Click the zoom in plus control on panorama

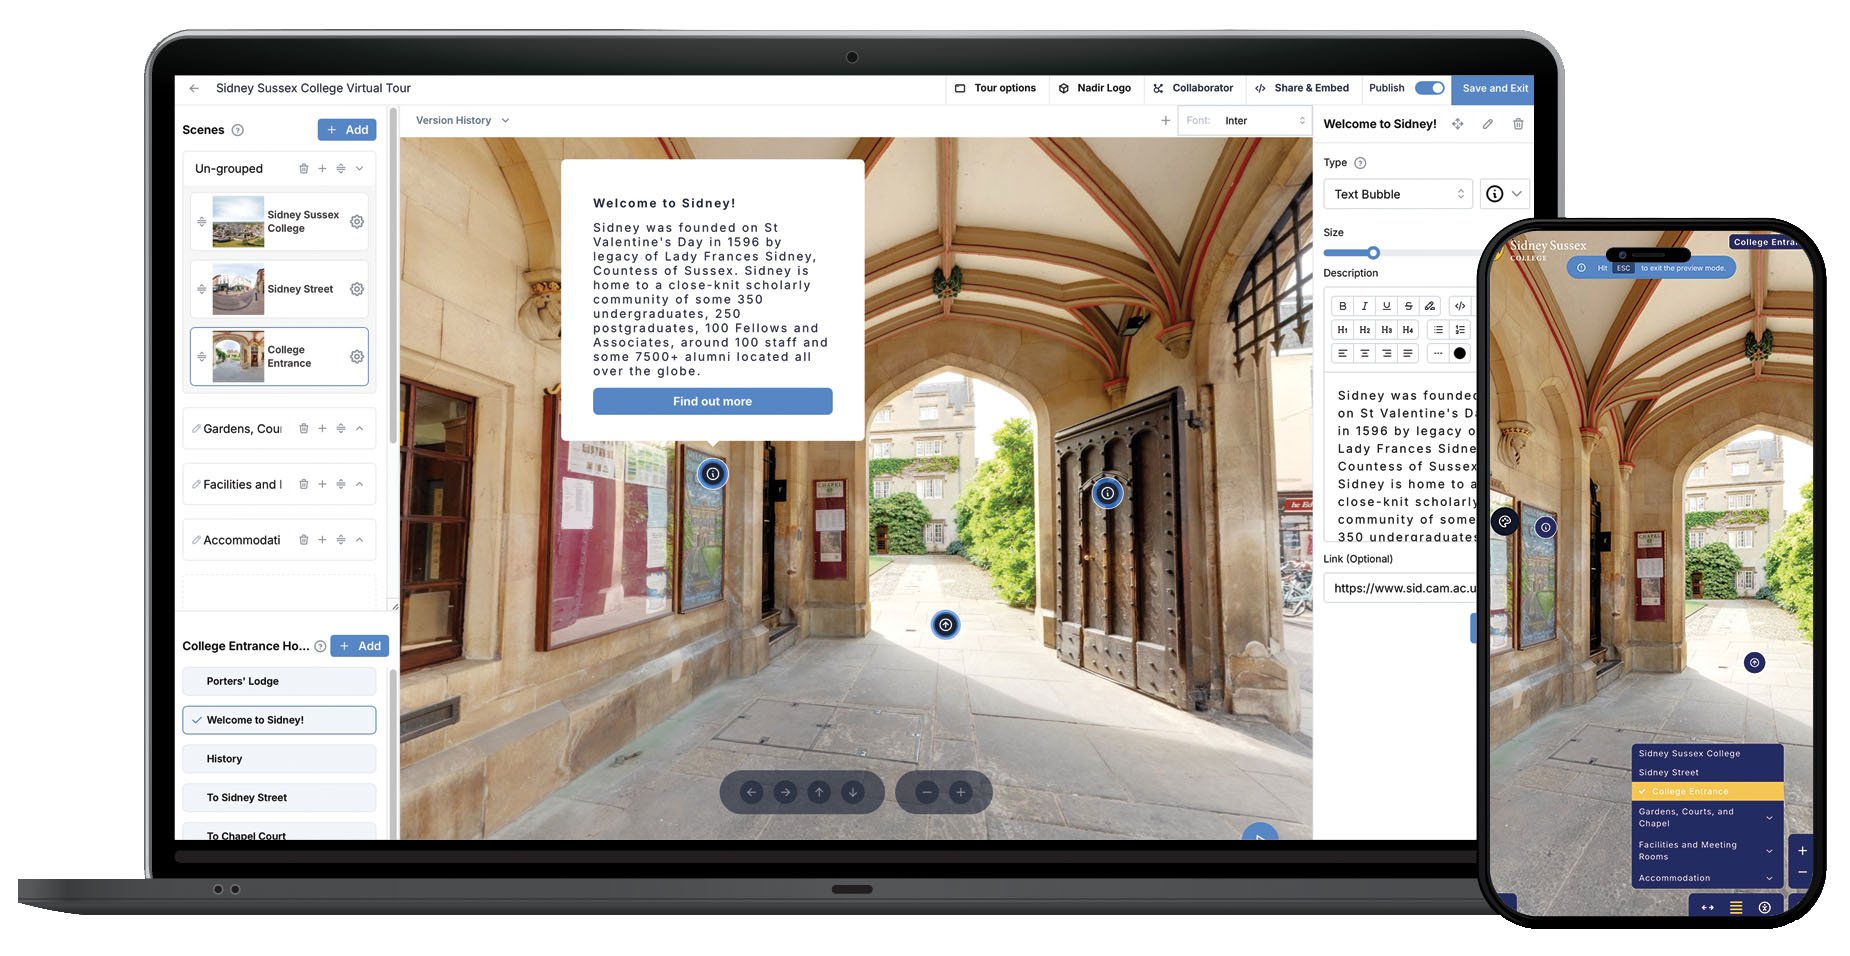(960, 793)
